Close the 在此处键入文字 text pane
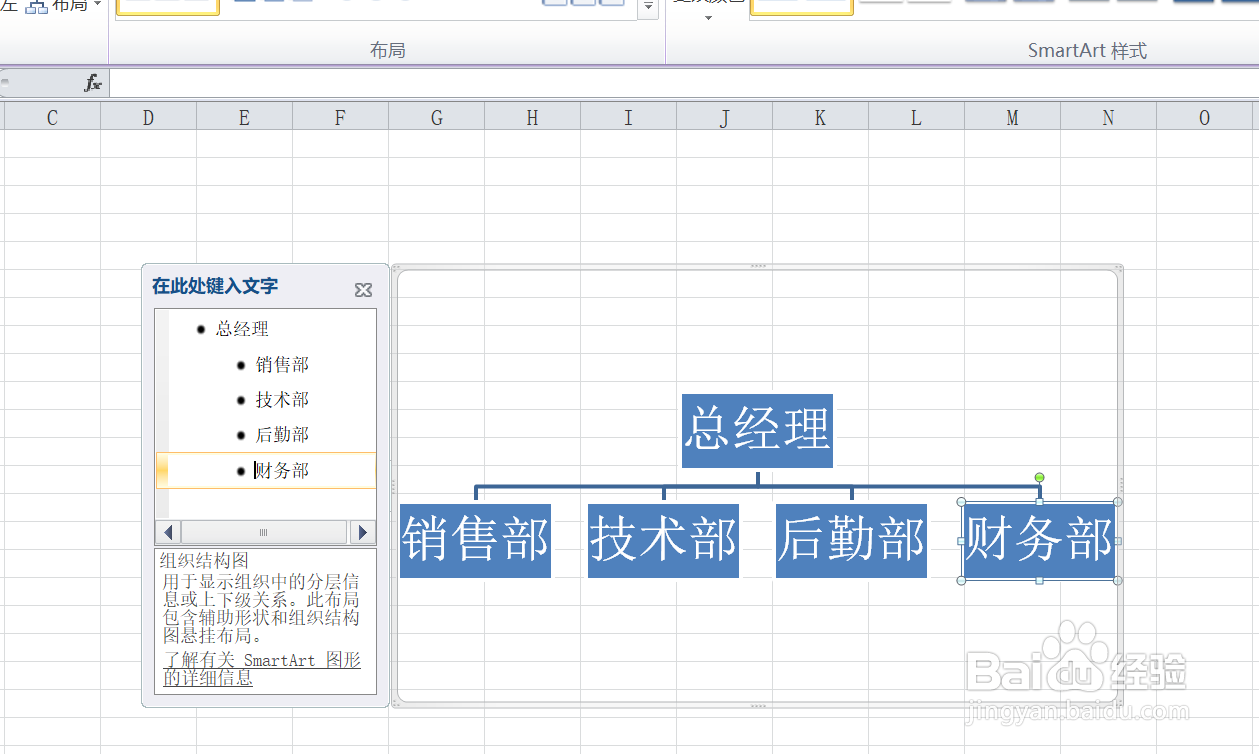Screen dimensions: 1259x754 363,290
